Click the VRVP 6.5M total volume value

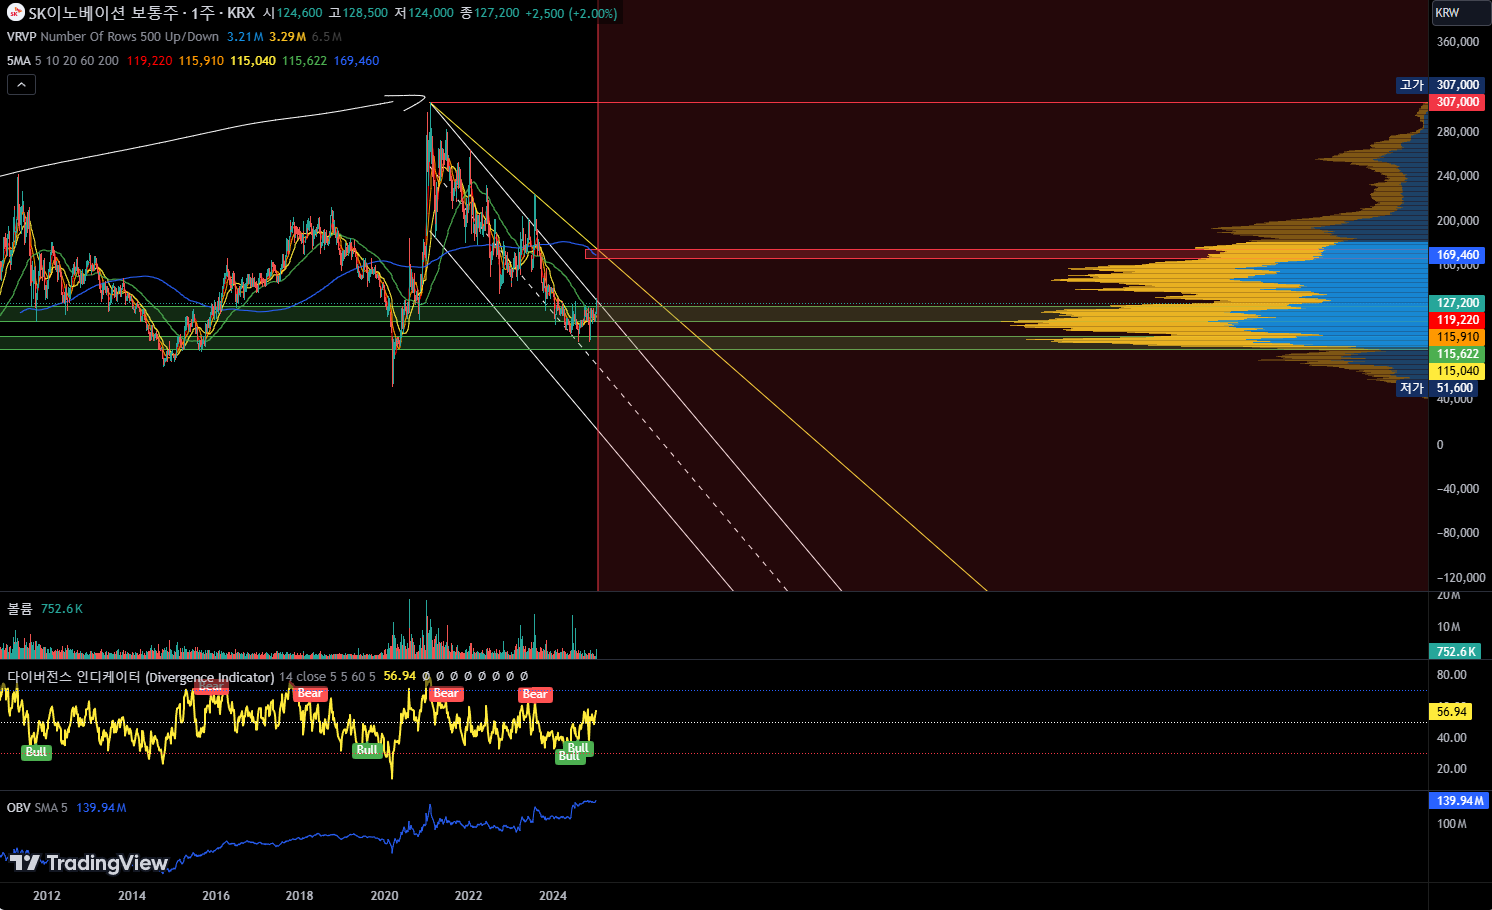(x=327, y=37)
